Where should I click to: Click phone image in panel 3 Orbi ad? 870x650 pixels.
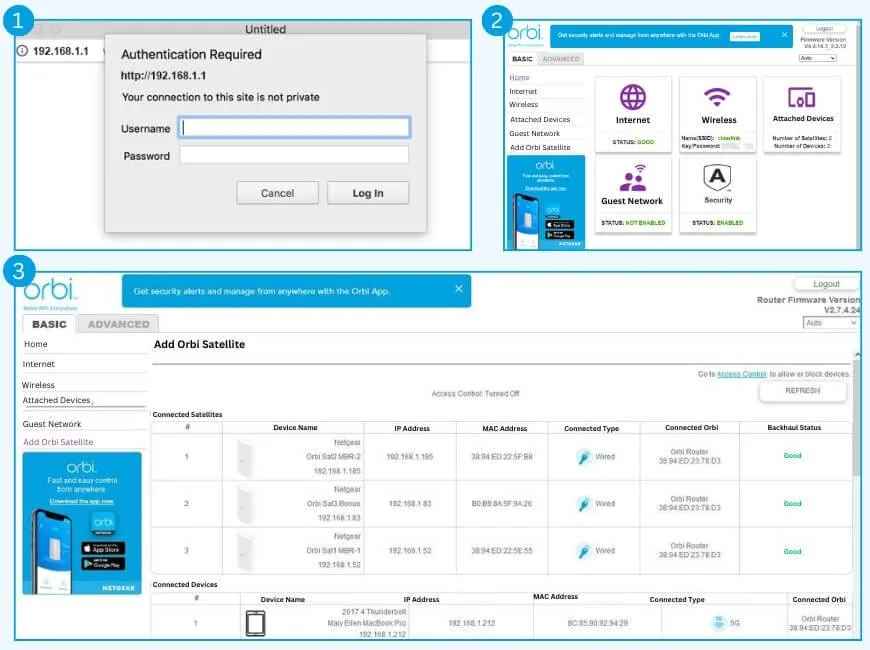pos(54,551)
